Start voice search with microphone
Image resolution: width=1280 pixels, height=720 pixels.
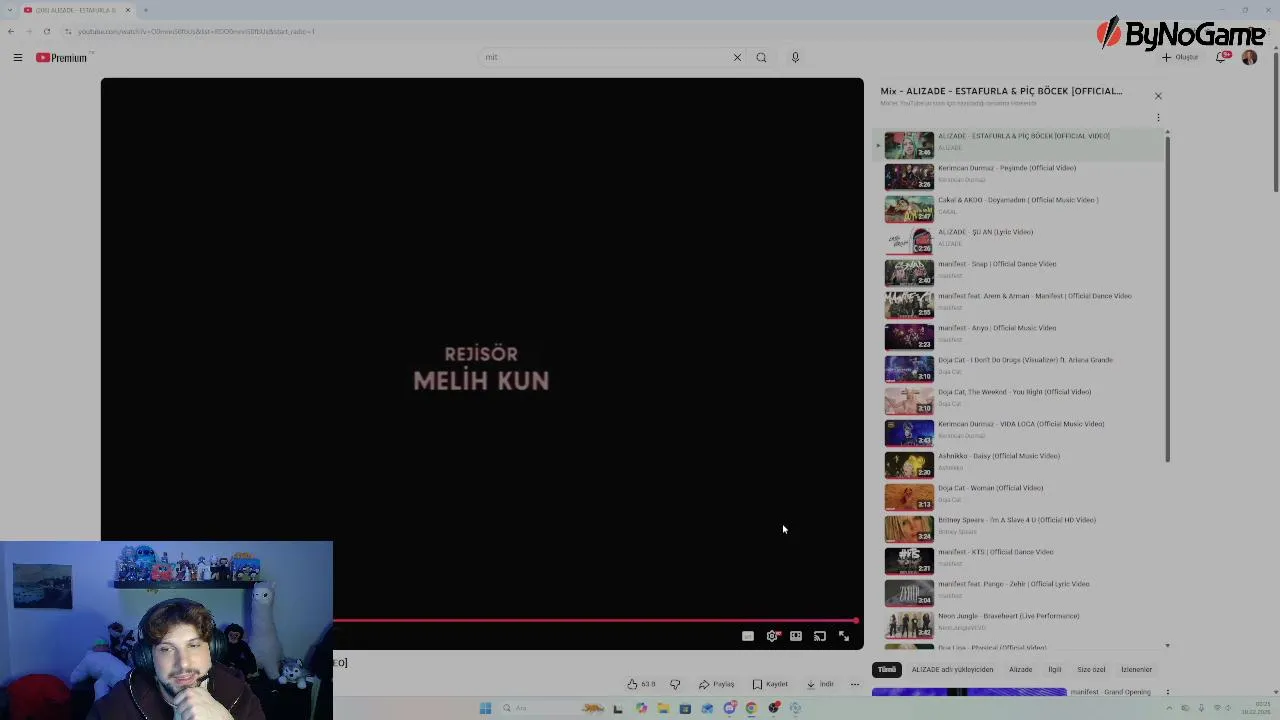coord(795,58)
